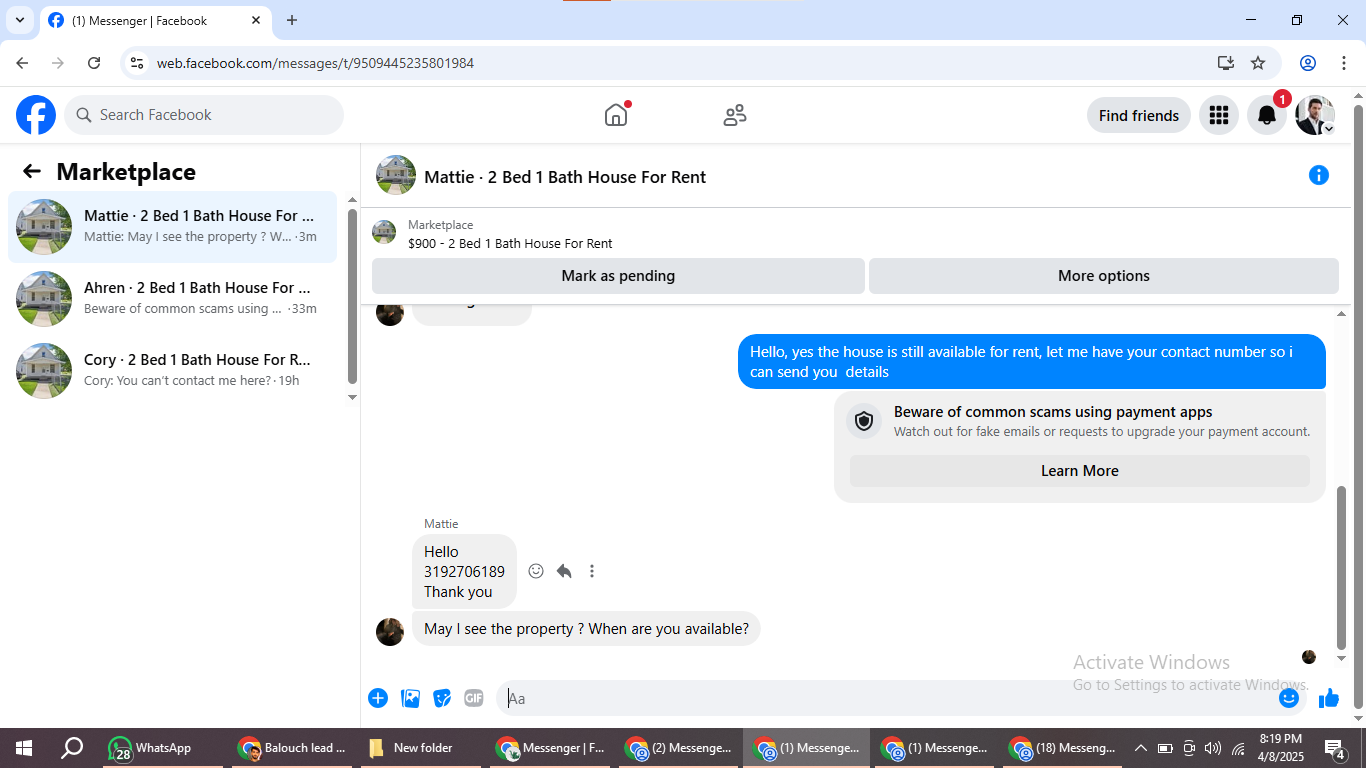Choose a GIF in the composer
Screen dimensions: 1366x768
(x=474, y=698)
